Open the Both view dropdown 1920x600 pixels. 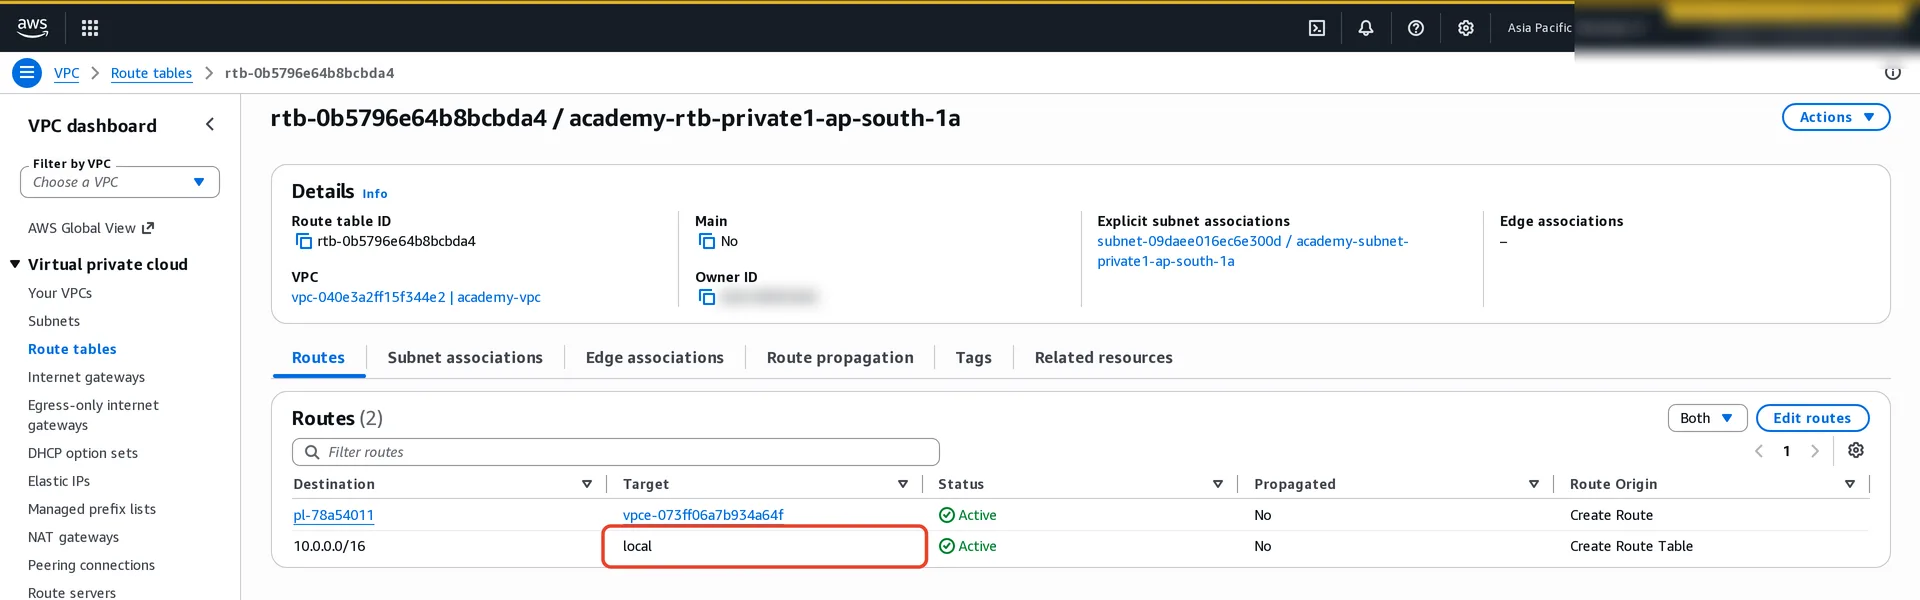click(1707, 418)
